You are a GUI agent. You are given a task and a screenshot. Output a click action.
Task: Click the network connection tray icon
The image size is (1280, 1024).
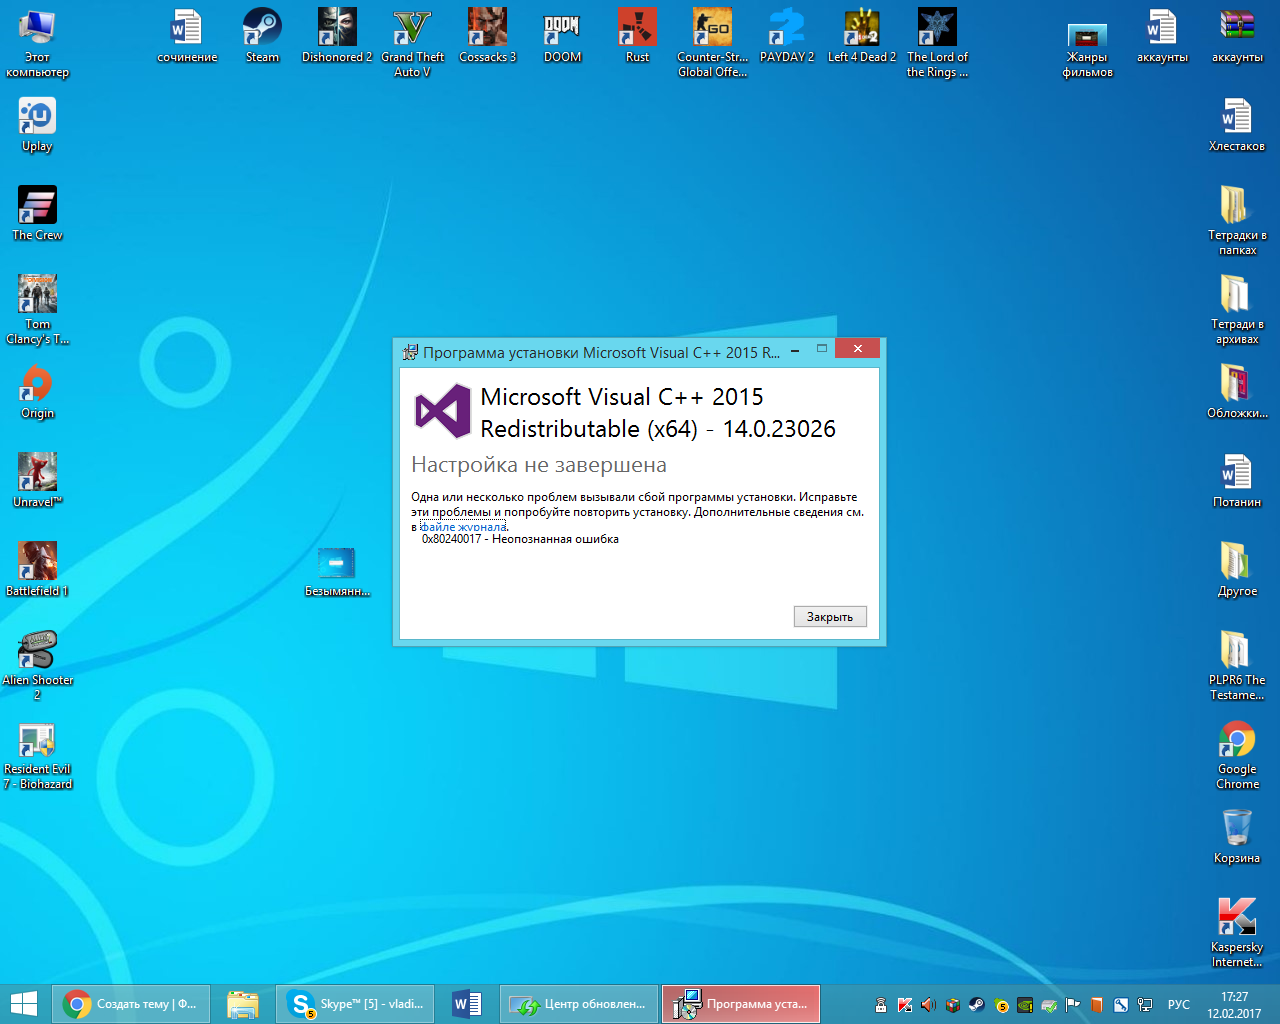tap(1145, 1005)
